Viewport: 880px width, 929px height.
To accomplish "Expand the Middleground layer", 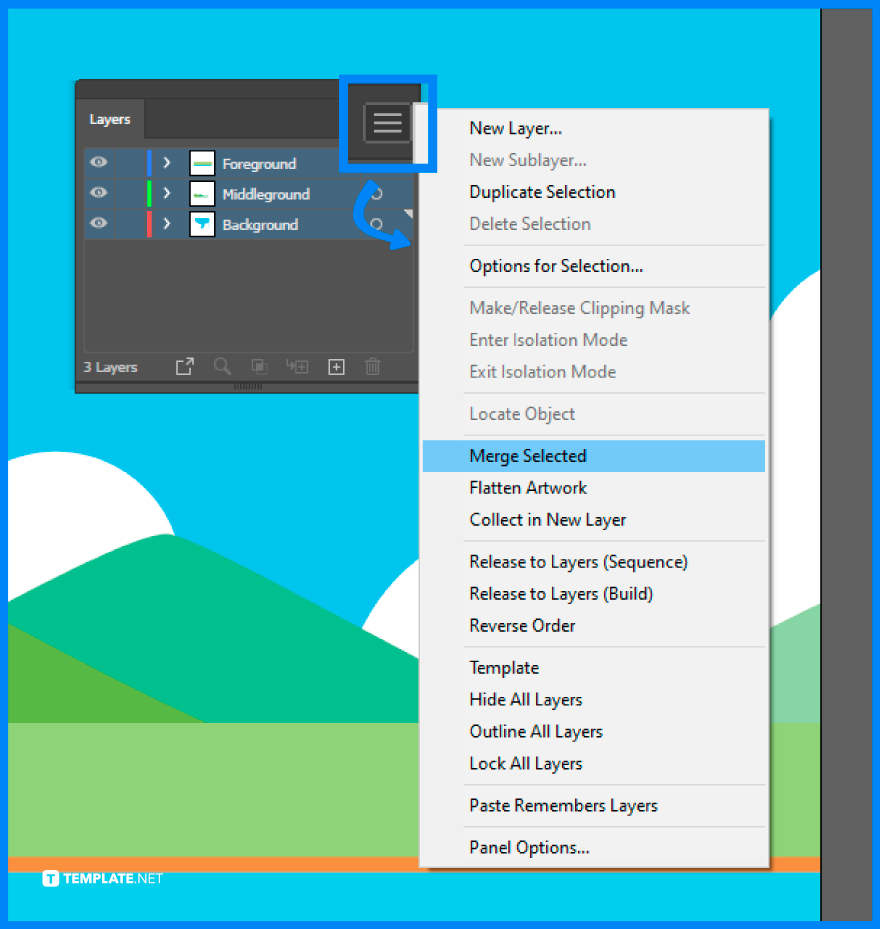I will pyautogui.click(x=166, y=194).
